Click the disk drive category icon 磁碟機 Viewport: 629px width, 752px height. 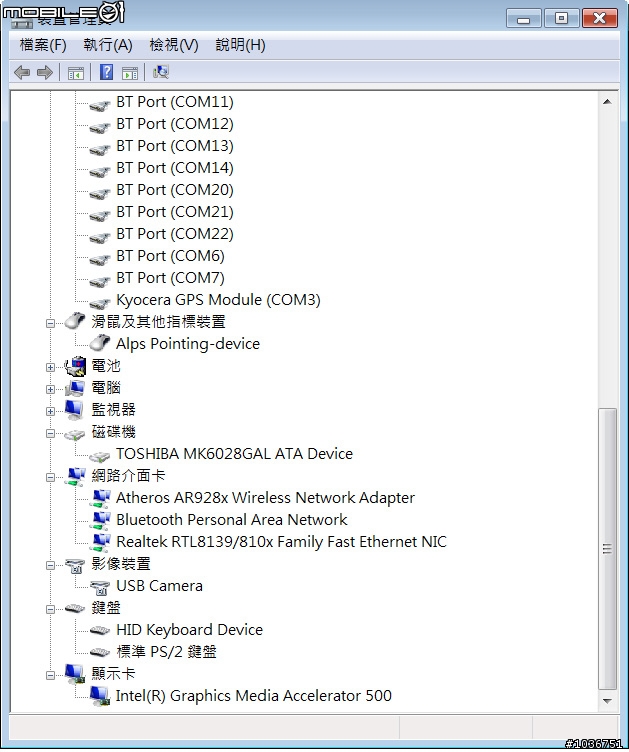pos(75,434)
